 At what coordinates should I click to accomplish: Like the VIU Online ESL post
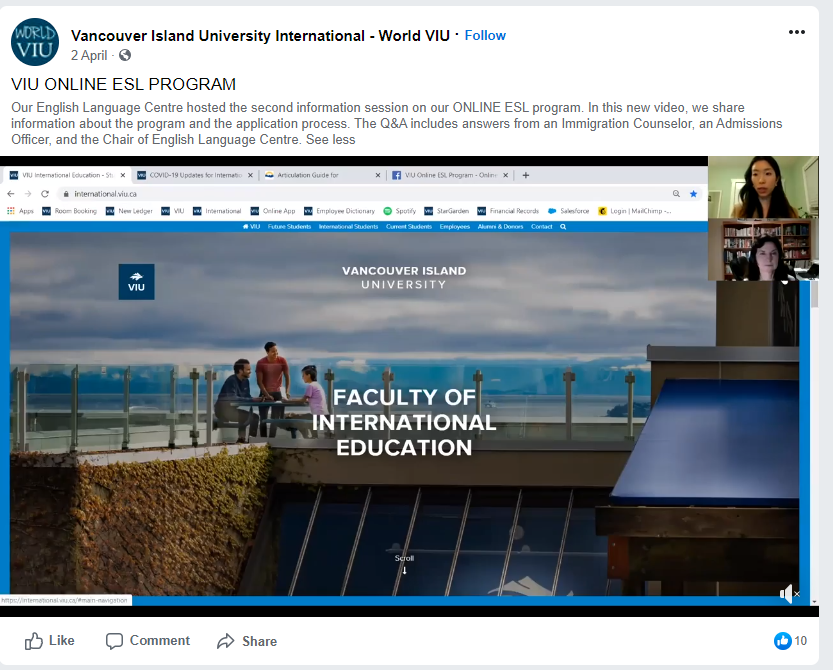(x=49, y=641)
